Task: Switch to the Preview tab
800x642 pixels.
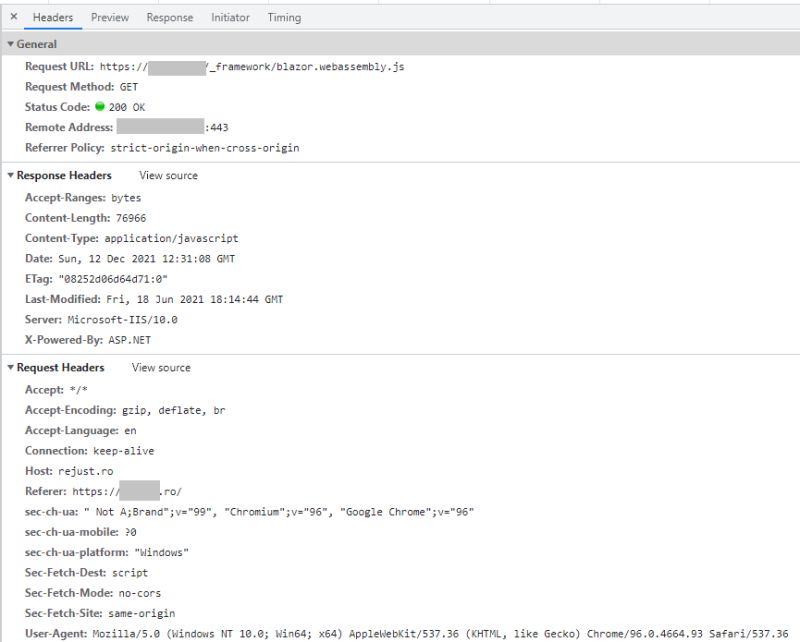Action: [109, 17]
